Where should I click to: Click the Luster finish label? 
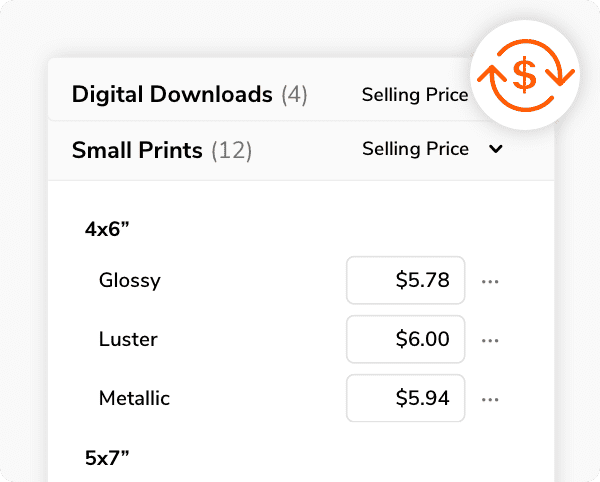(x=128, y=339)
